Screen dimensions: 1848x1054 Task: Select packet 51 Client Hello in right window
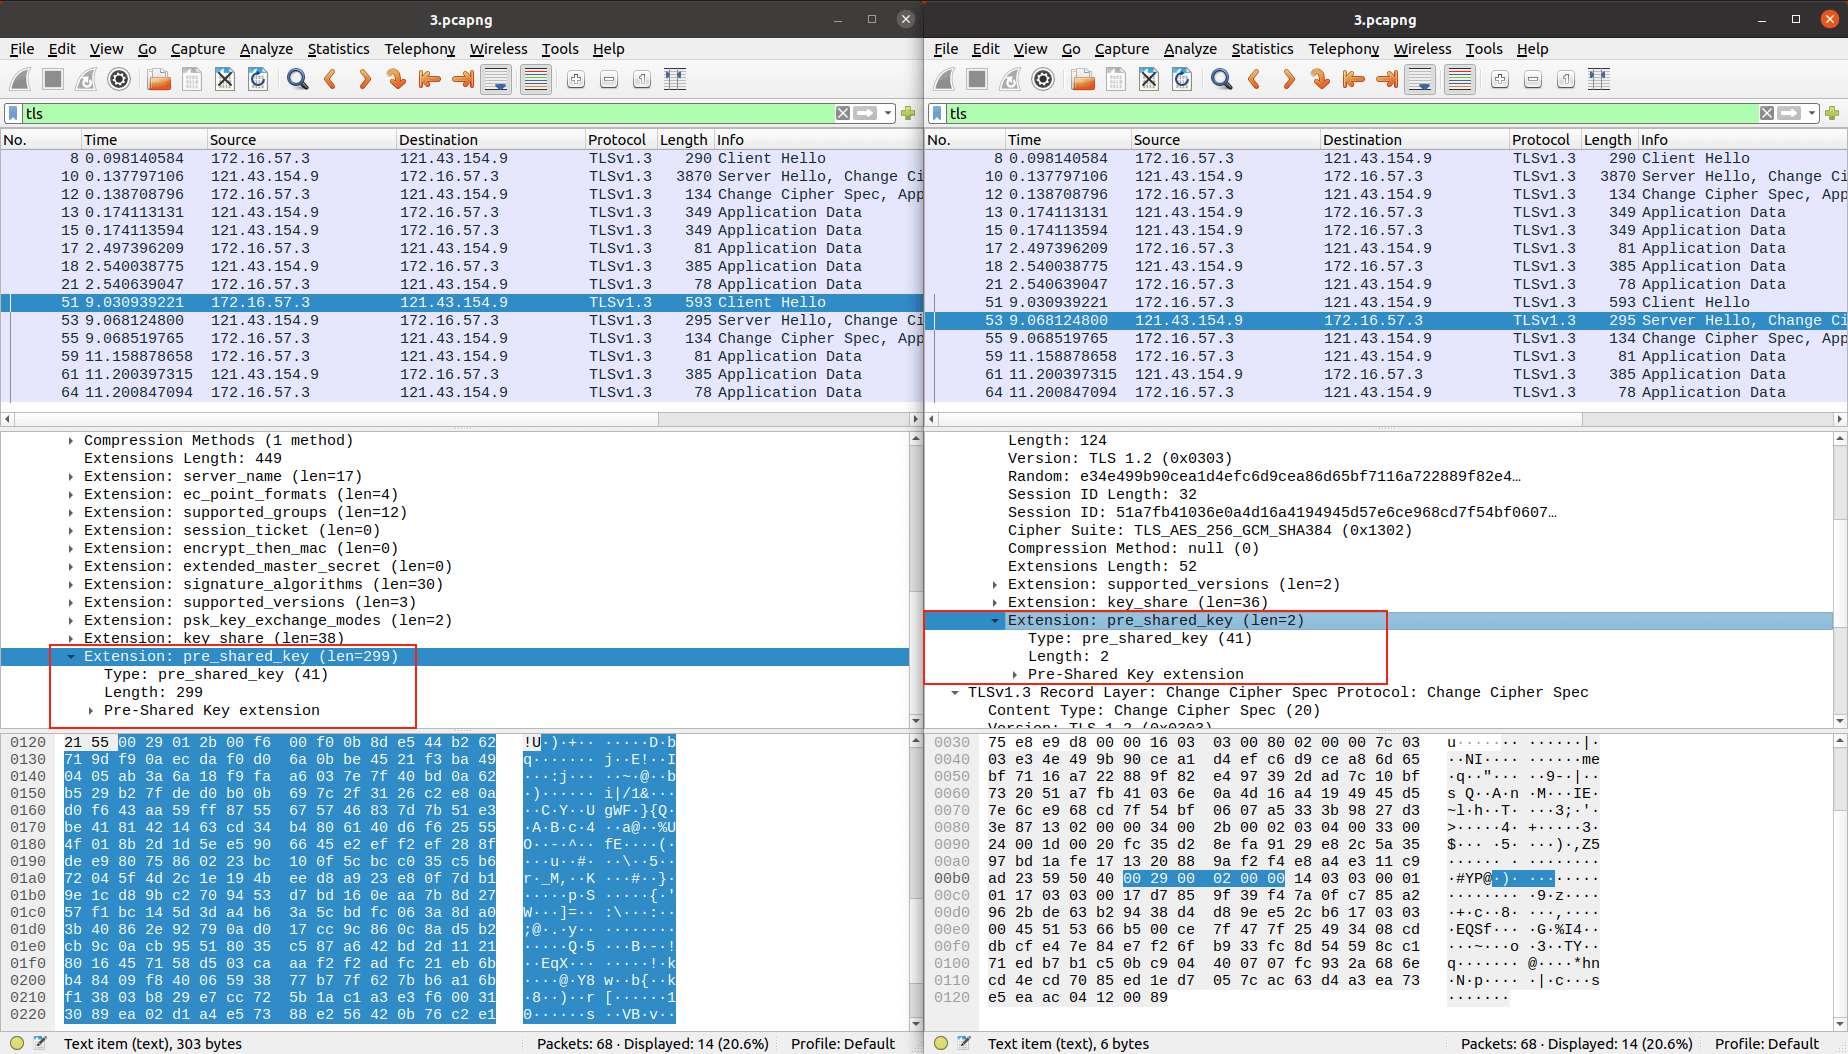[x=1386, y=303]
